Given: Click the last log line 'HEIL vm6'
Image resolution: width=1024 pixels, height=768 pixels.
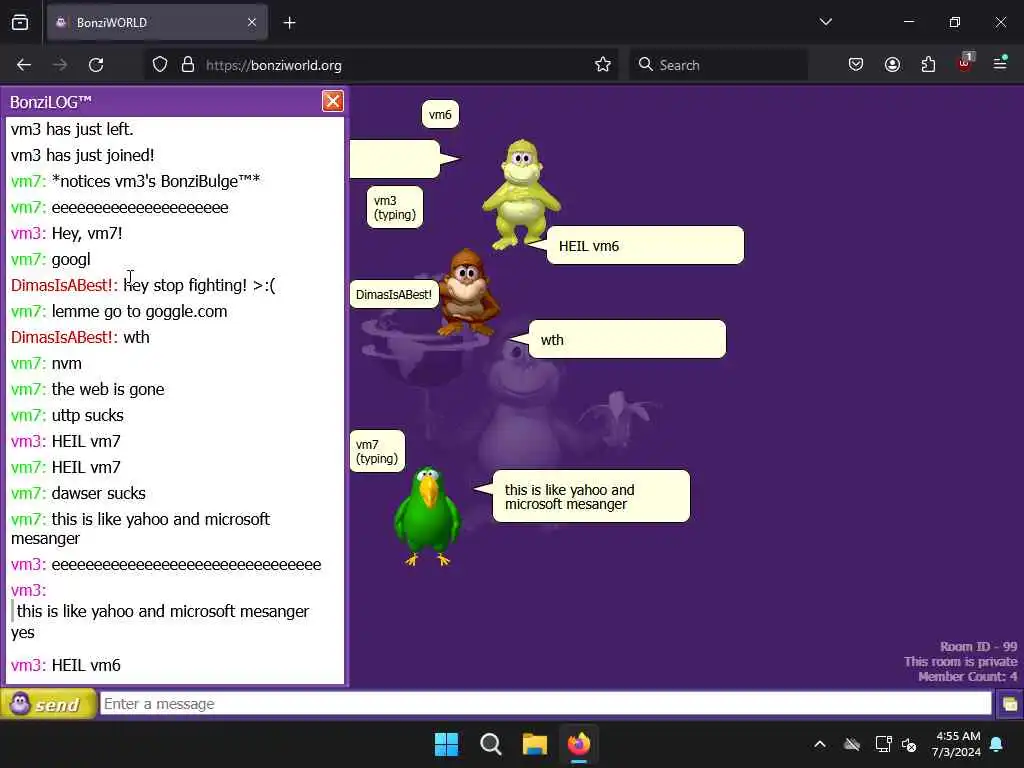Looking at the screenshot, I should point(65,665).
